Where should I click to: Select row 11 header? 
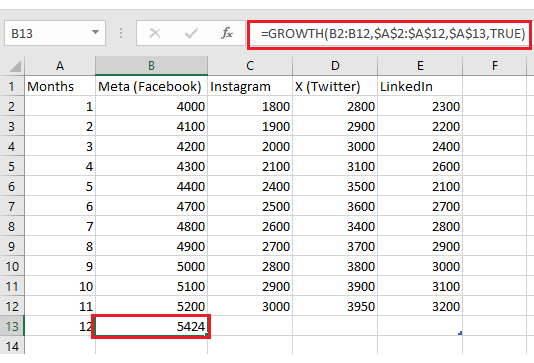[x=12, y=286]
